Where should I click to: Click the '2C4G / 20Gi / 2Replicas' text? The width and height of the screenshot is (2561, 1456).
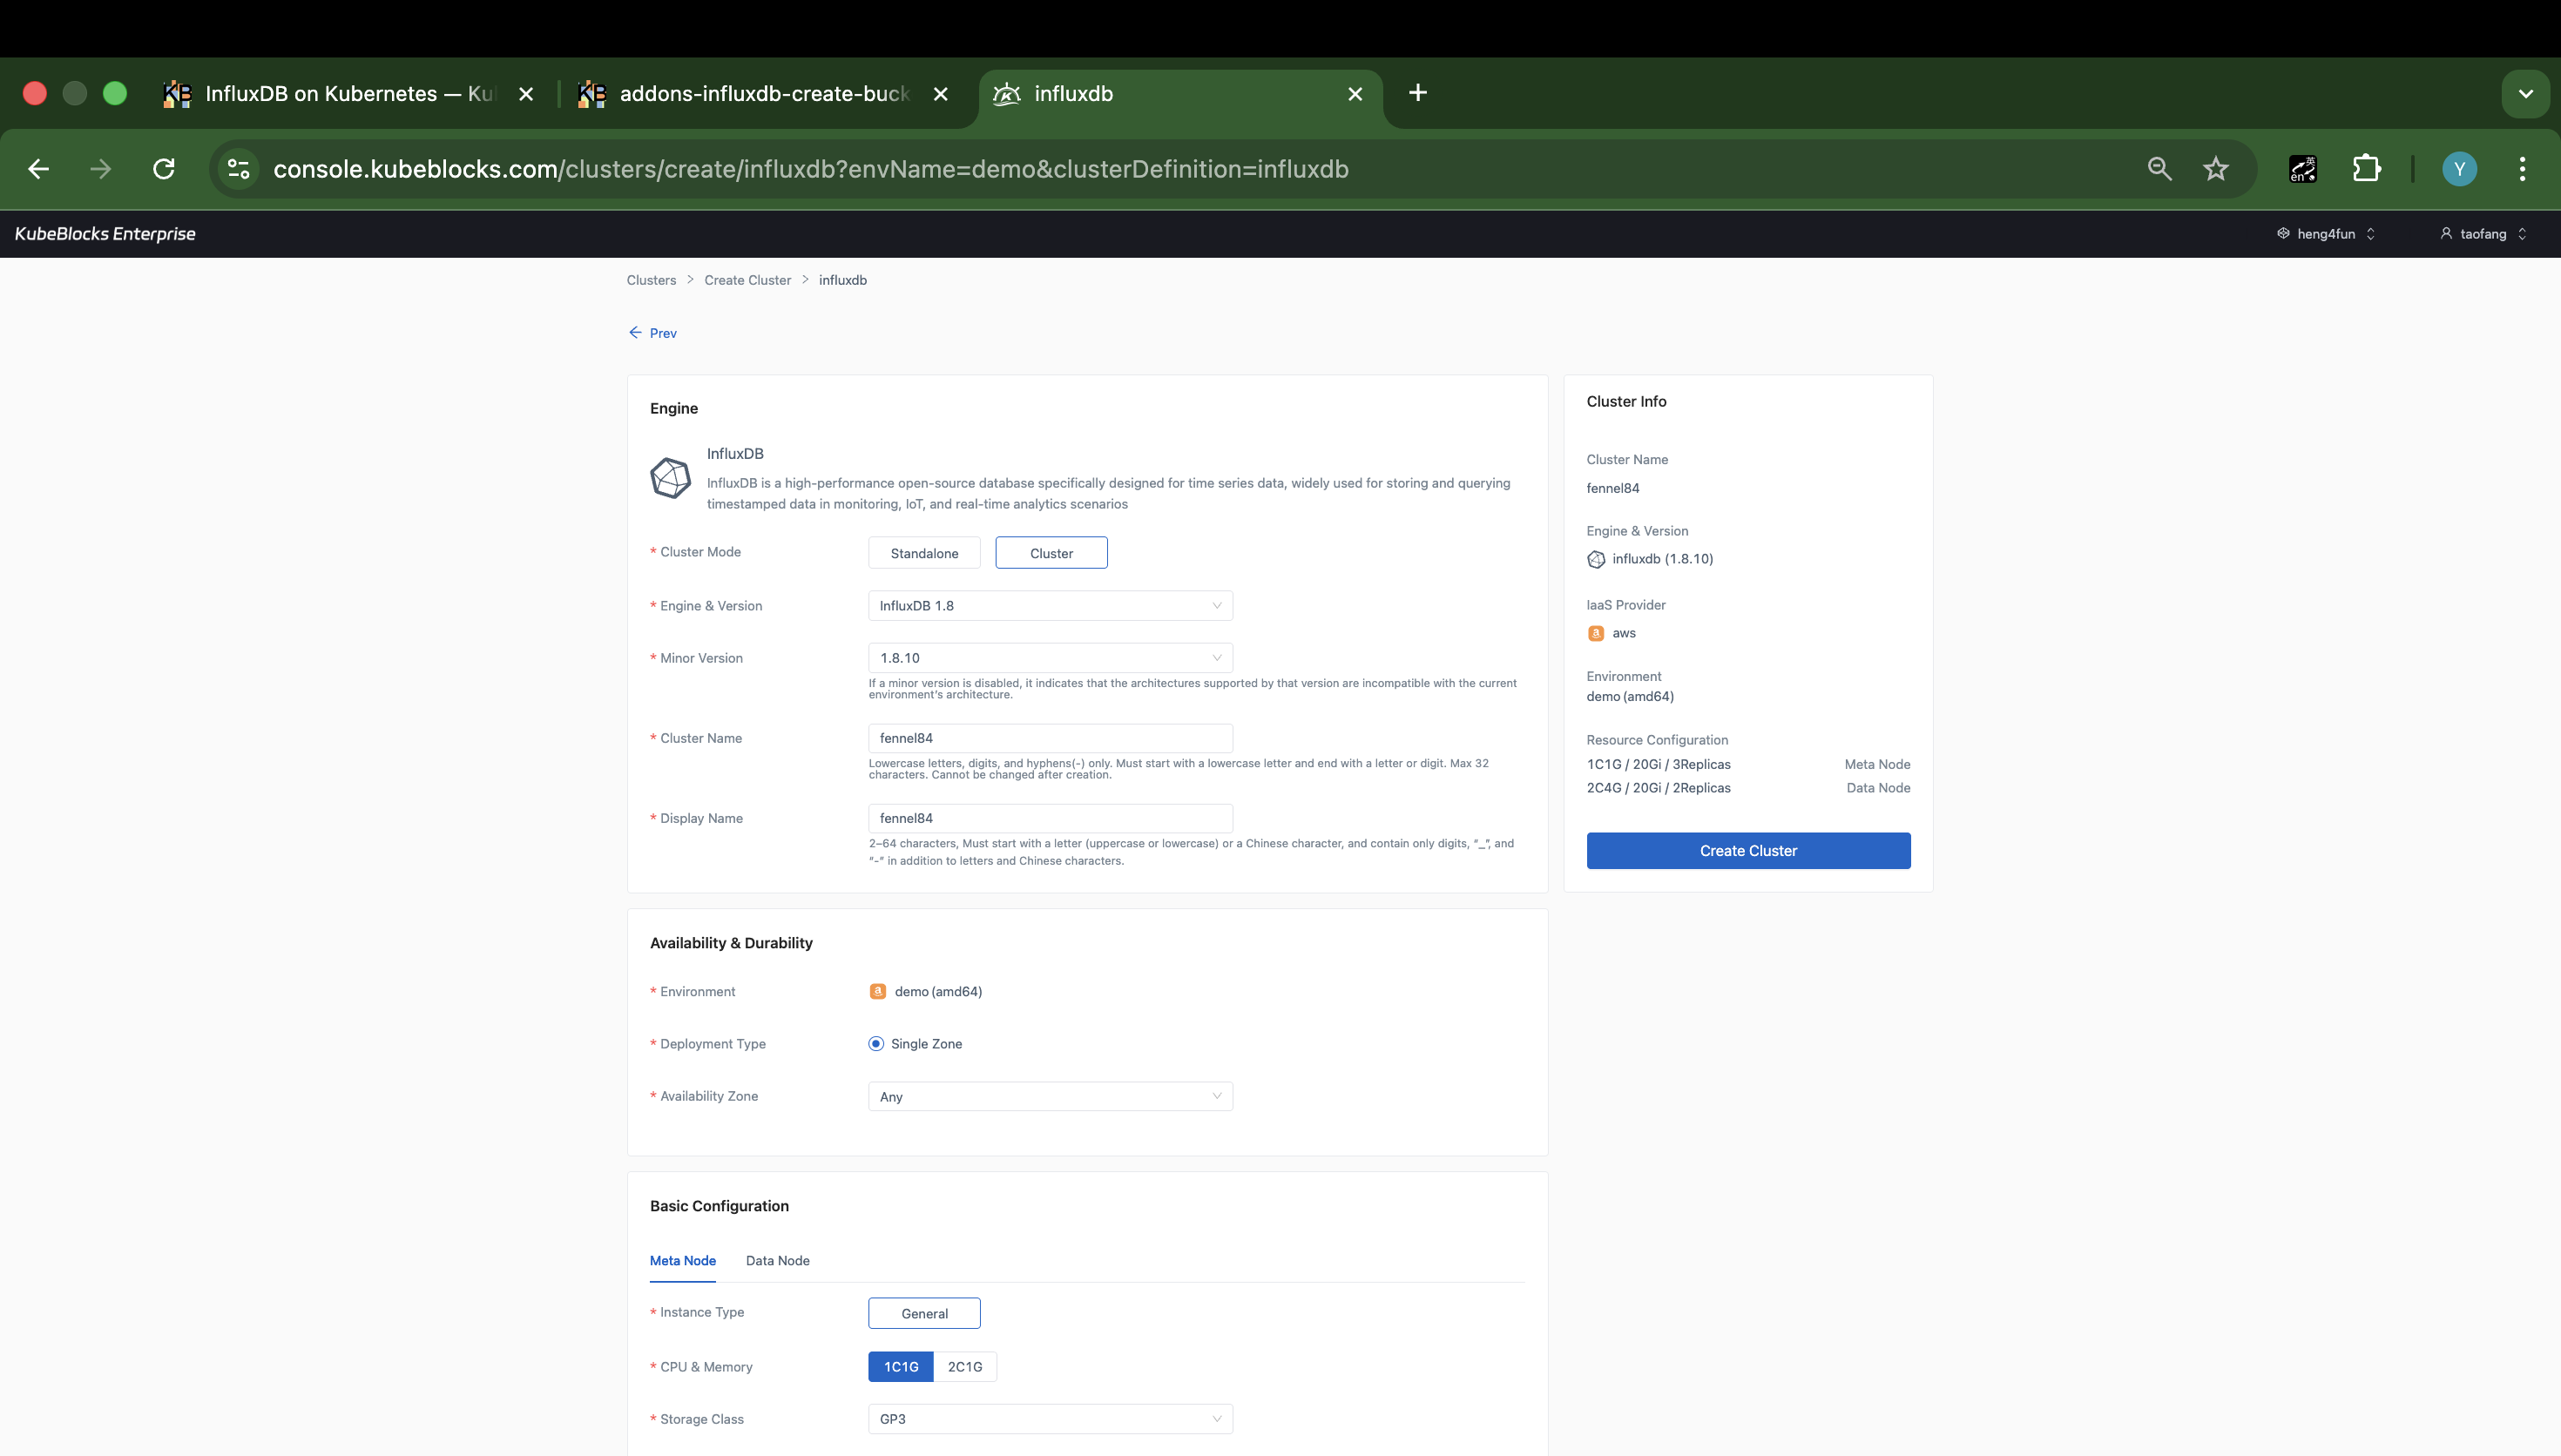pos(1658,787)
